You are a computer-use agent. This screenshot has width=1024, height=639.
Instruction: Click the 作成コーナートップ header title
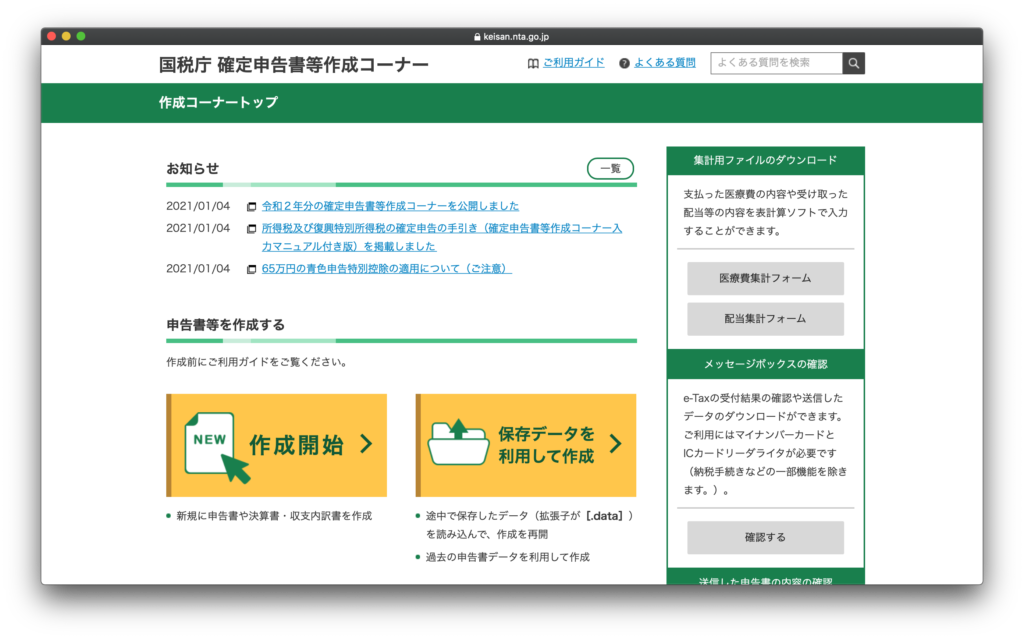coord(218,103)
